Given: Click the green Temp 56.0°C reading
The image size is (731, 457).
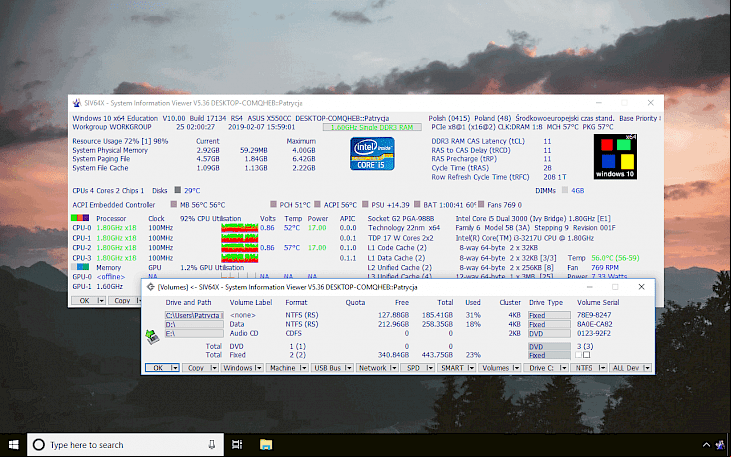Looking at the screenshot, I should [615, 258].
